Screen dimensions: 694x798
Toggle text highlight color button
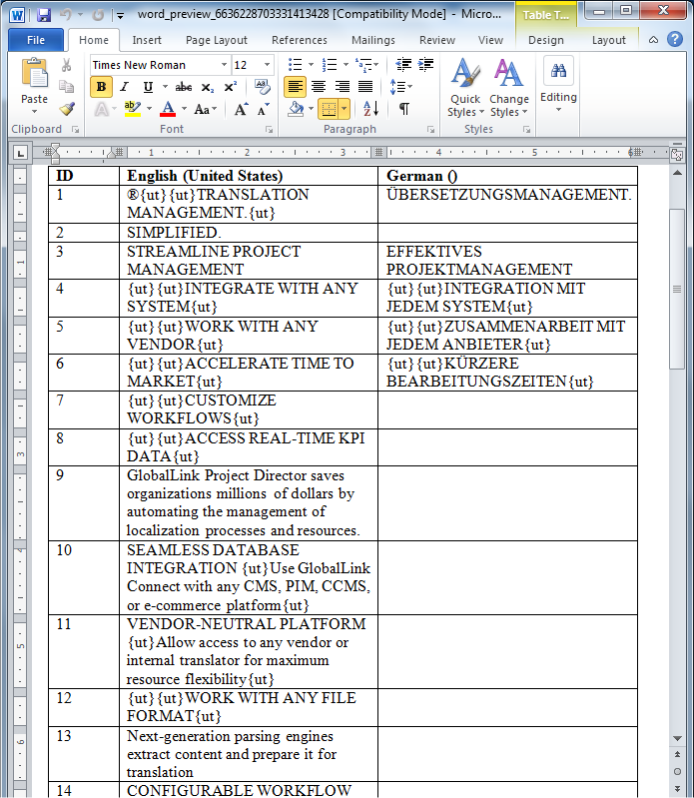(x=132, y=108)
